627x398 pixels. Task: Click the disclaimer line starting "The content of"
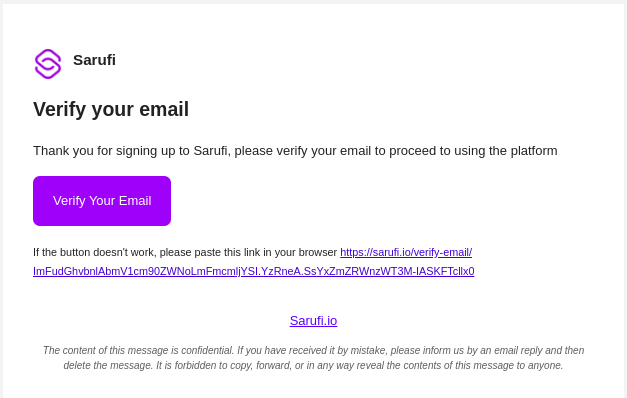click(314, 350)
